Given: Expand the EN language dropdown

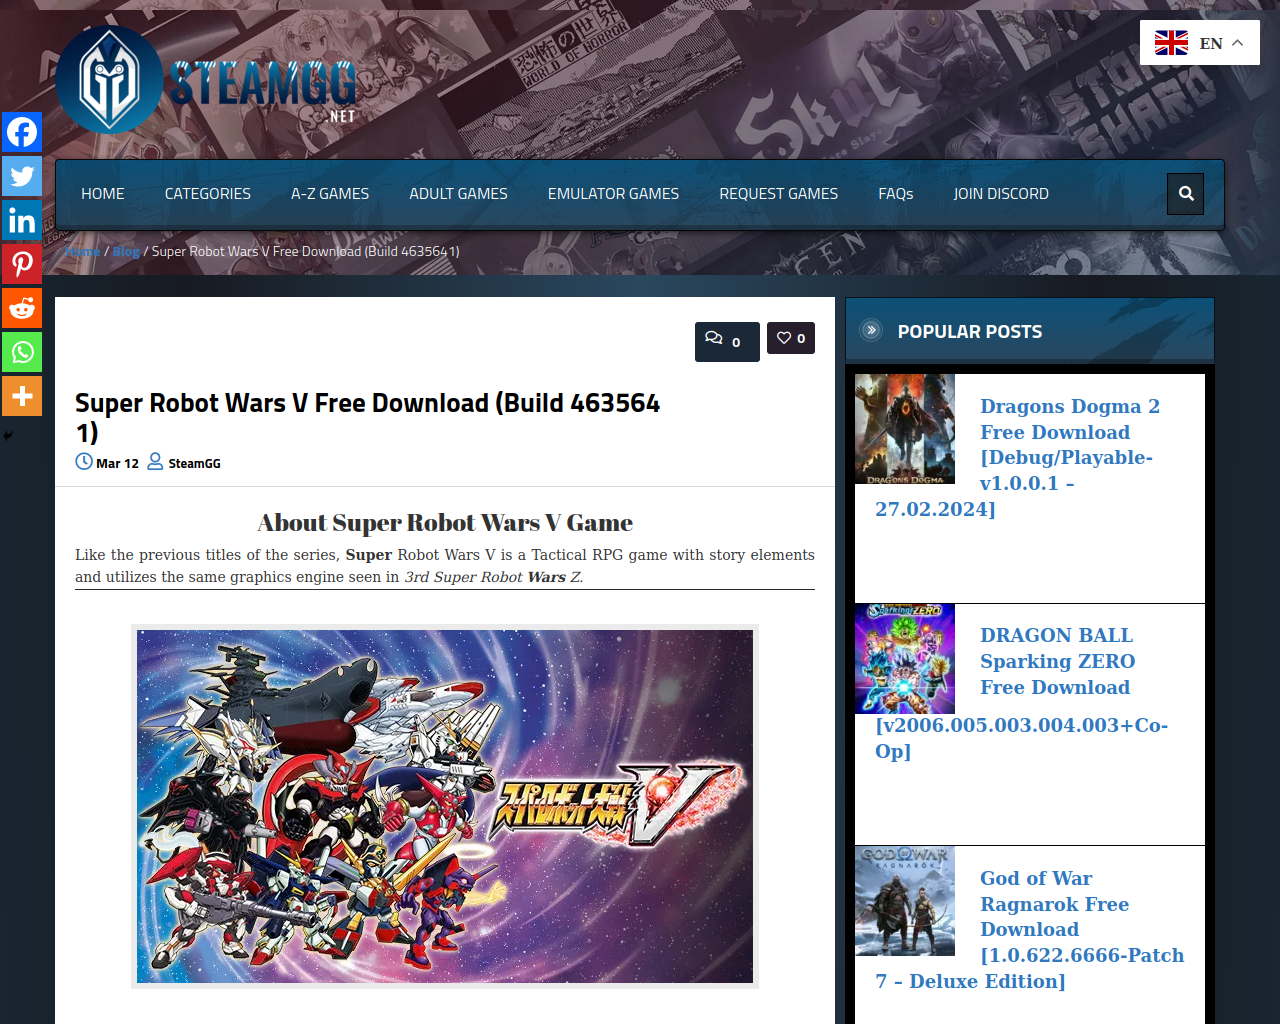Looking at the screenshot, I should 1200,43.
